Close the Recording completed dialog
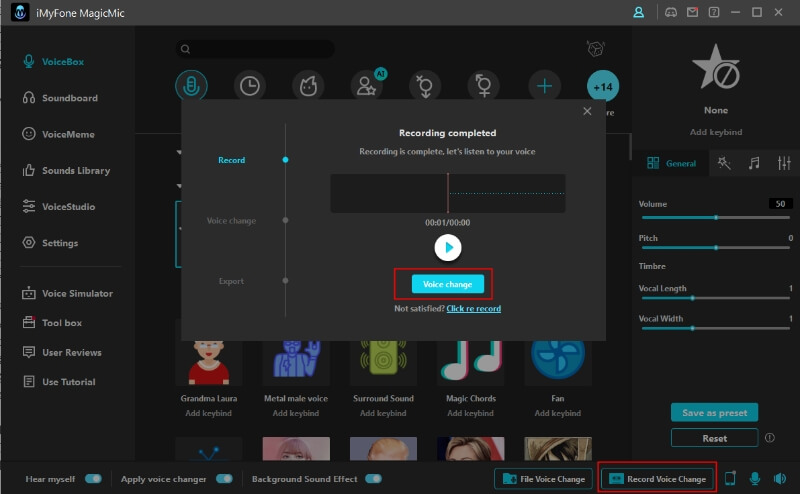 [587, 111]
